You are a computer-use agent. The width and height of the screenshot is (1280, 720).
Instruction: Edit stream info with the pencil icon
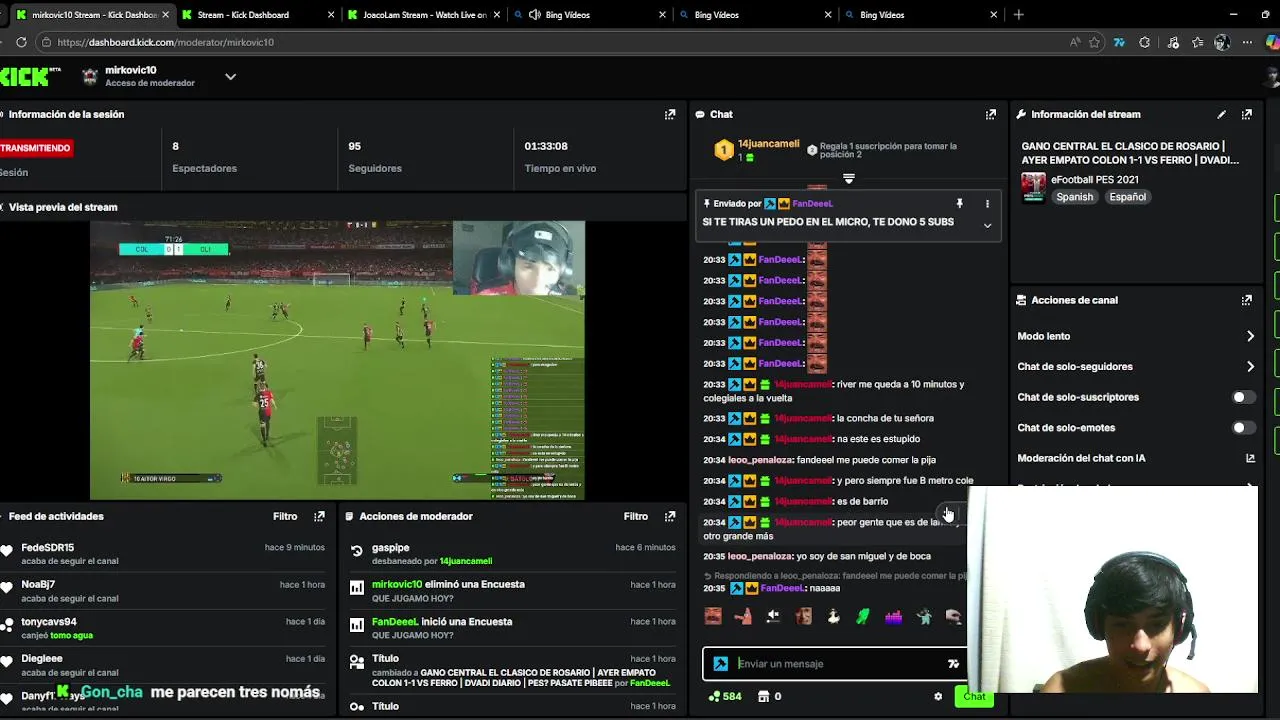tap(1221, 114)
